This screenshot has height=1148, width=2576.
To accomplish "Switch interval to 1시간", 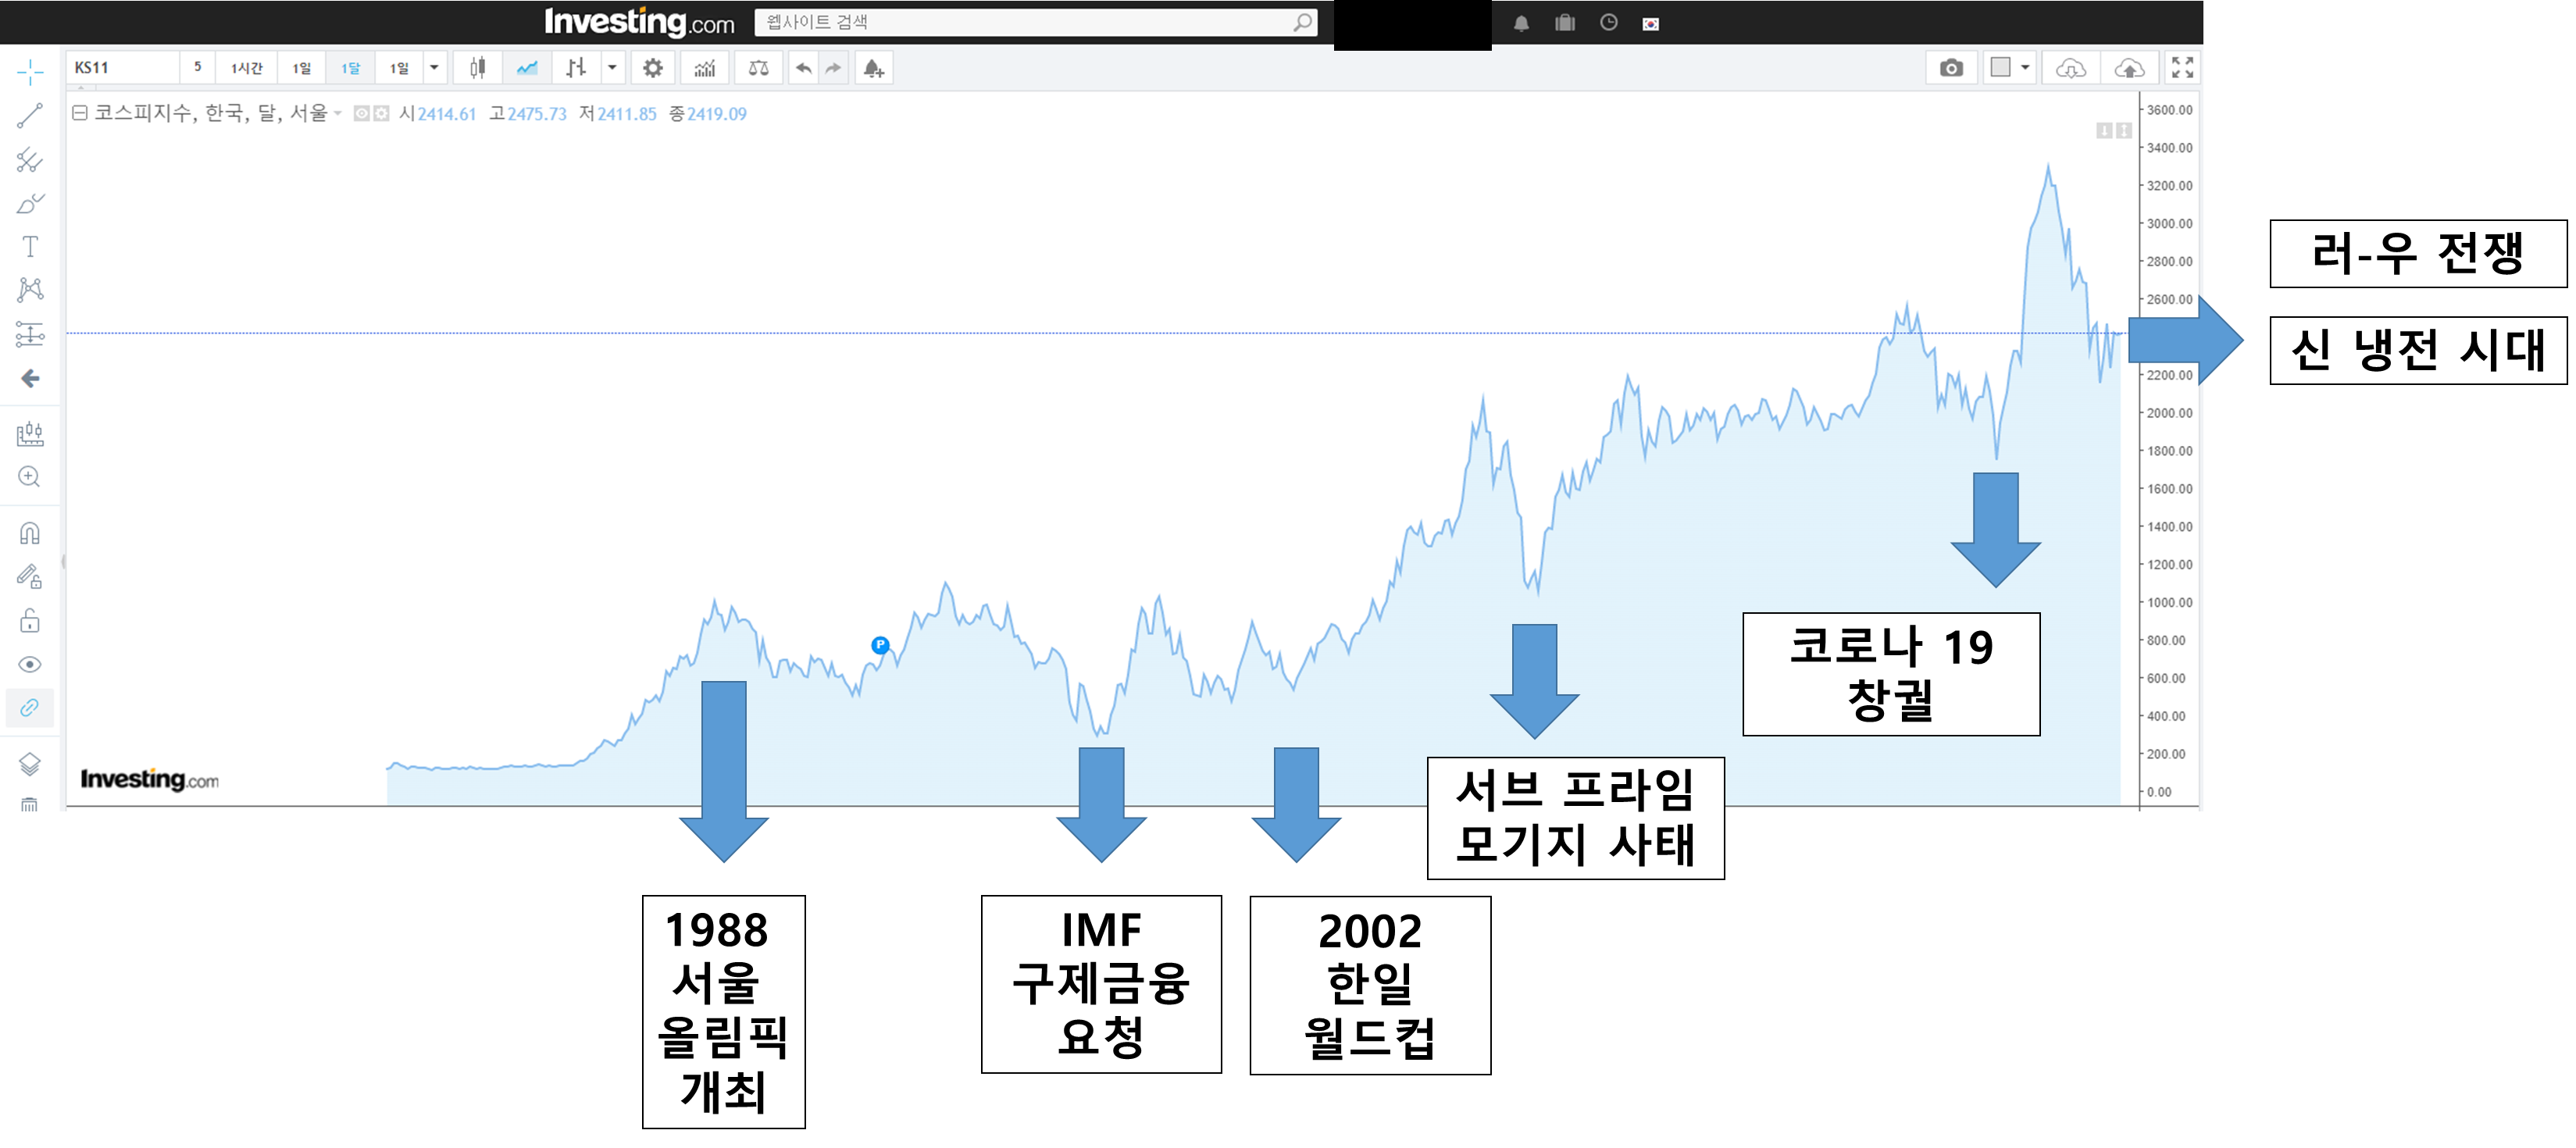I will pyautogui.click(x=246, y=68).
